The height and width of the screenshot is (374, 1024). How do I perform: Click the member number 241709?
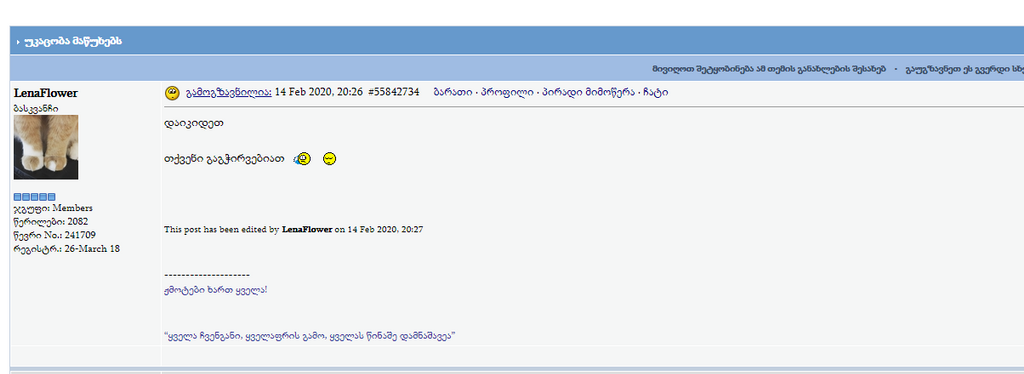[x=80, y=235]
